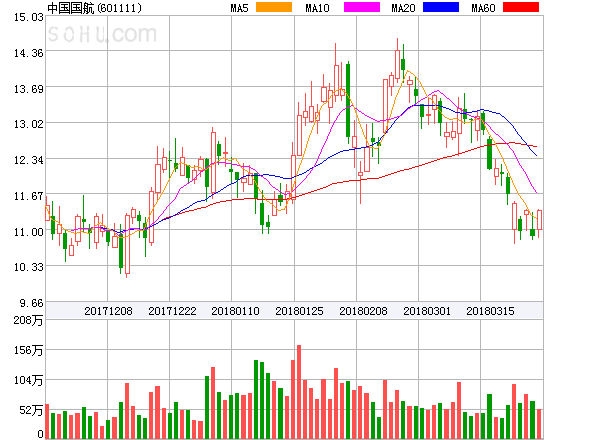Click the 20171208 date marker
600x440 pixels.
point(108,311)
